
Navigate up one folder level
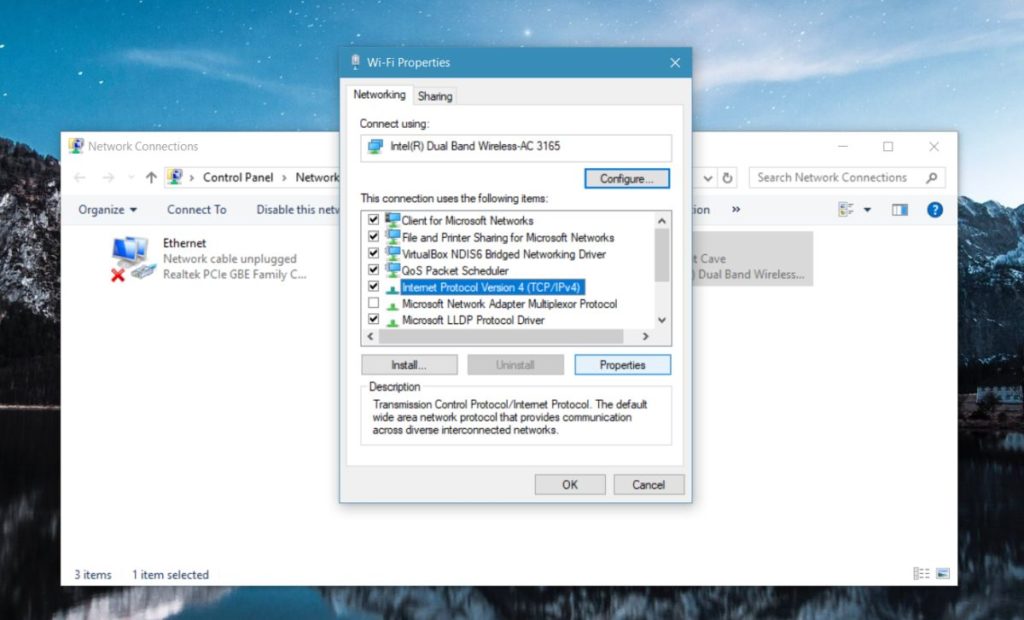click(x=149, y=177)
